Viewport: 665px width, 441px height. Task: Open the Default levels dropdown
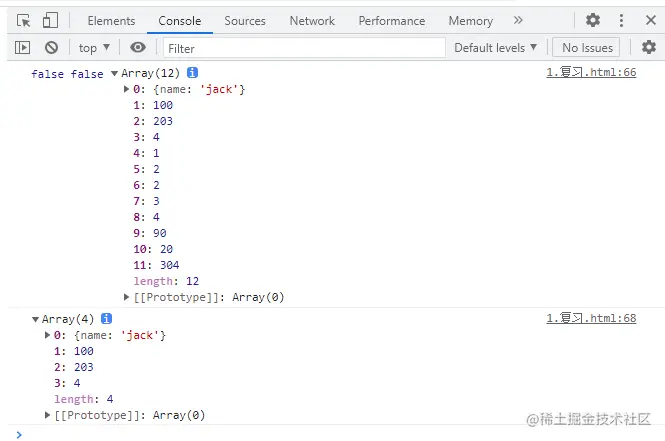pos(495,48)
